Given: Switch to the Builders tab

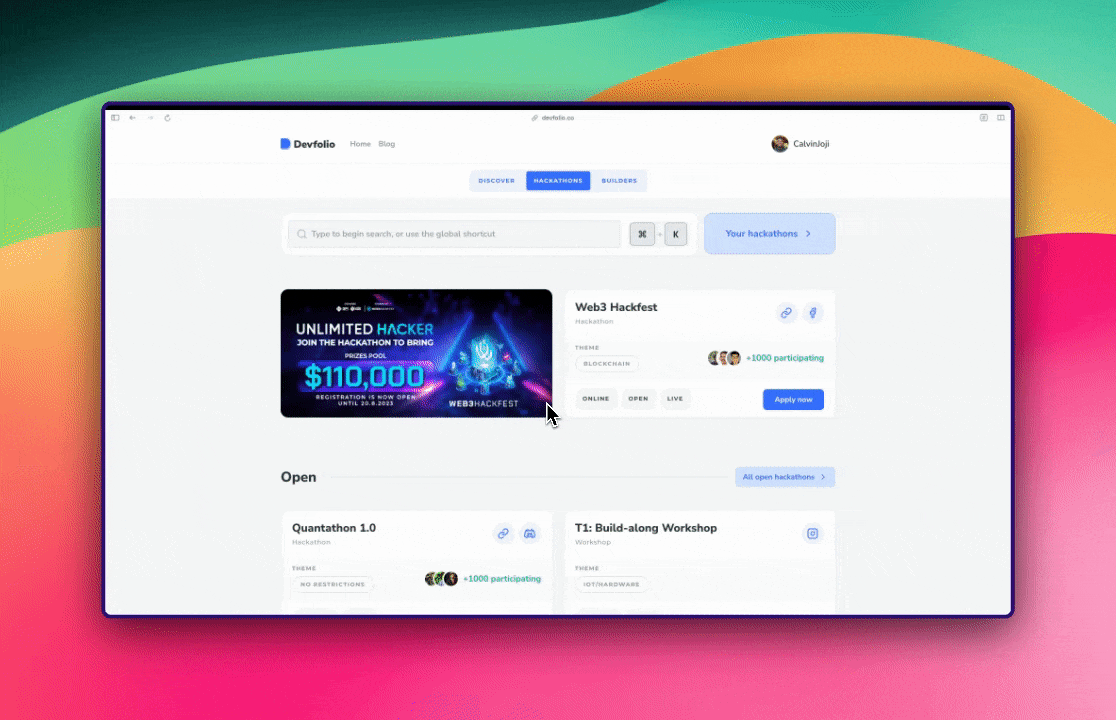Looking at the screenshot, I should [619, 181].
